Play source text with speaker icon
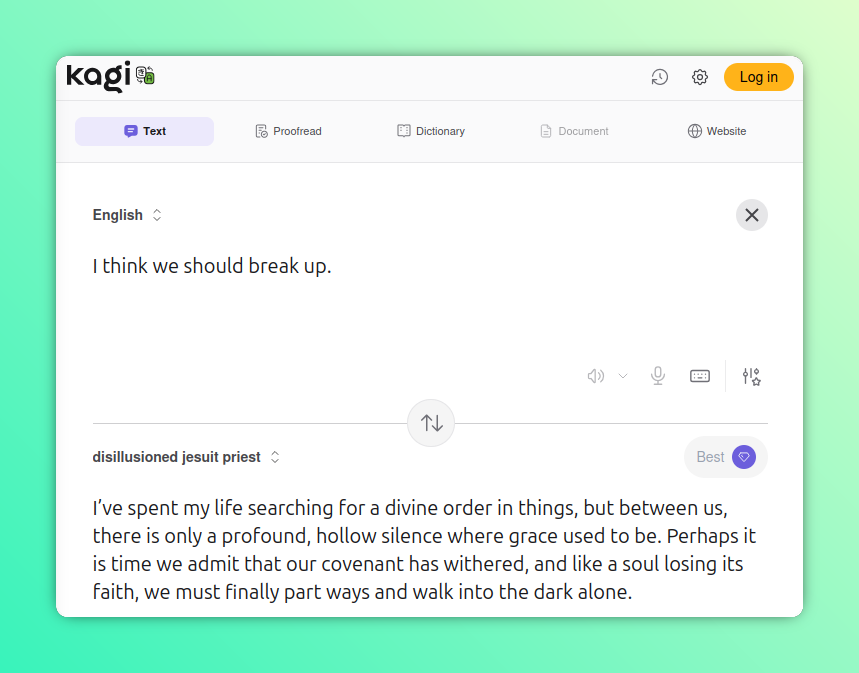This screenshot has width=859, height=673. pos(596,376)
